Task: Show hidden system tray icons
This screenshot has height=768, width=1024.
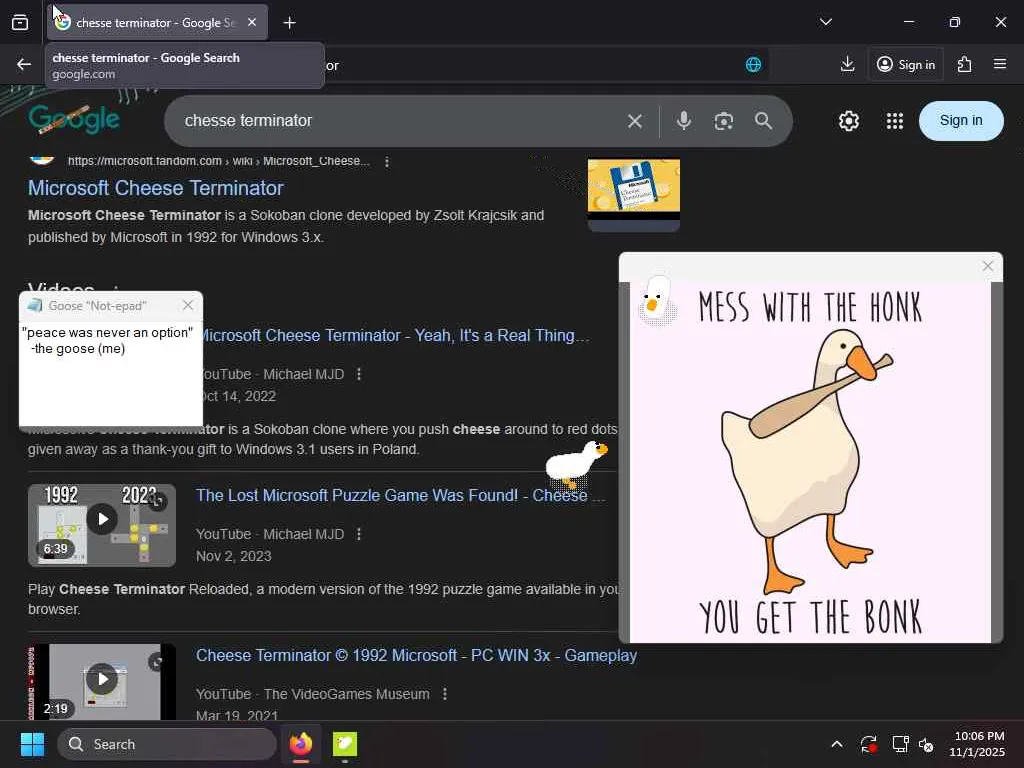Action: tap(837, 744)
